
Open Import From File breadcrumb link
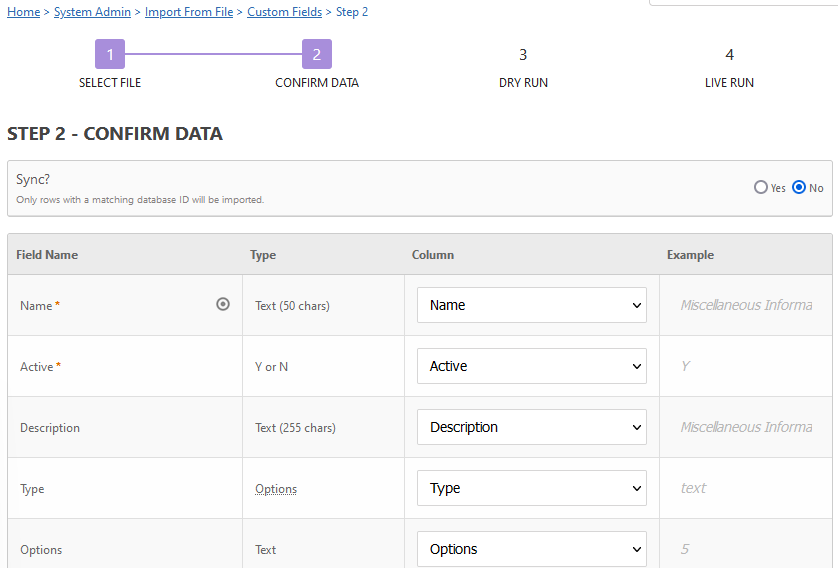point(189,12)
